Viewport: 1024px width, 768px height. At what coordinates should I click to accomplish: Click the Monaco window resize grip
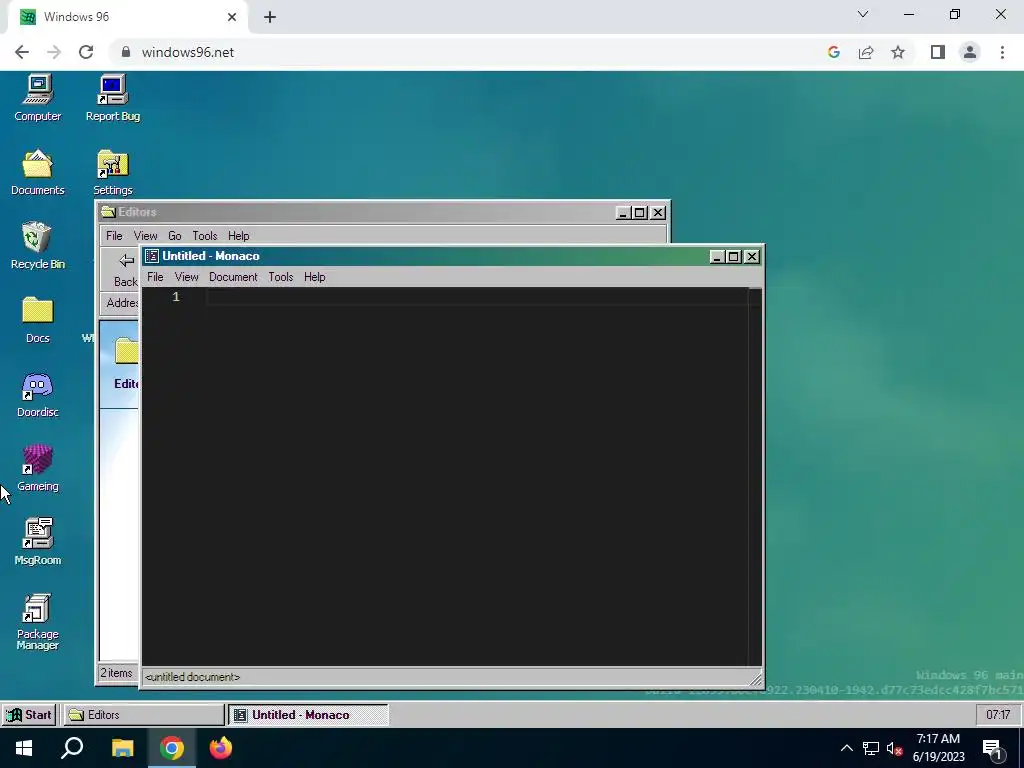tap(756, 680)
